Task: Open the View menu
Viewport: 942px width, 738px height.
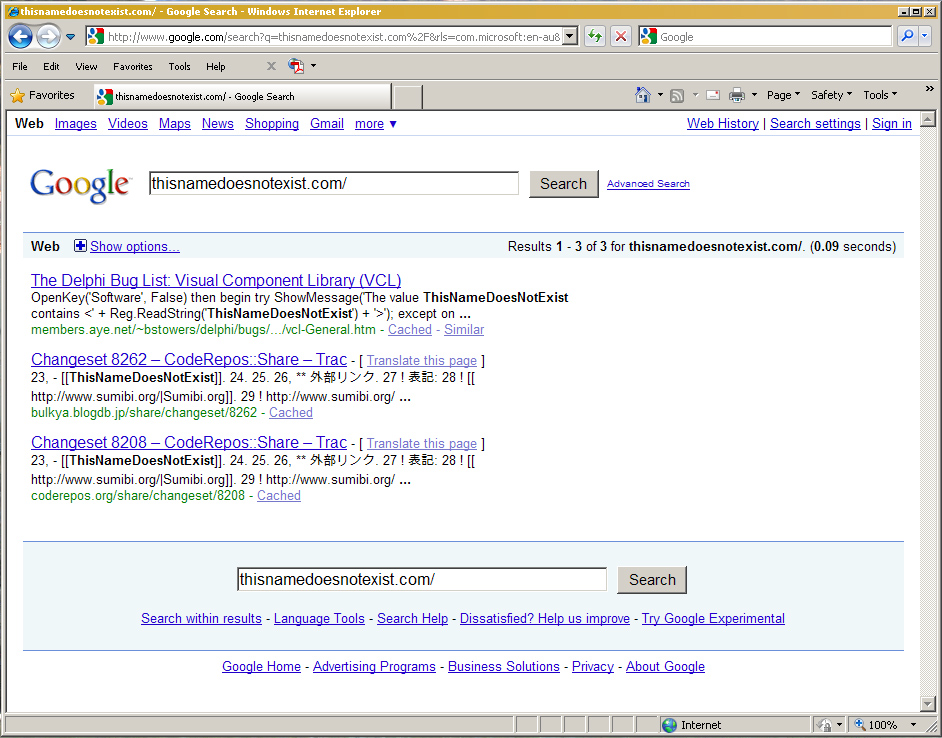Action: click(x=86, y=67)
